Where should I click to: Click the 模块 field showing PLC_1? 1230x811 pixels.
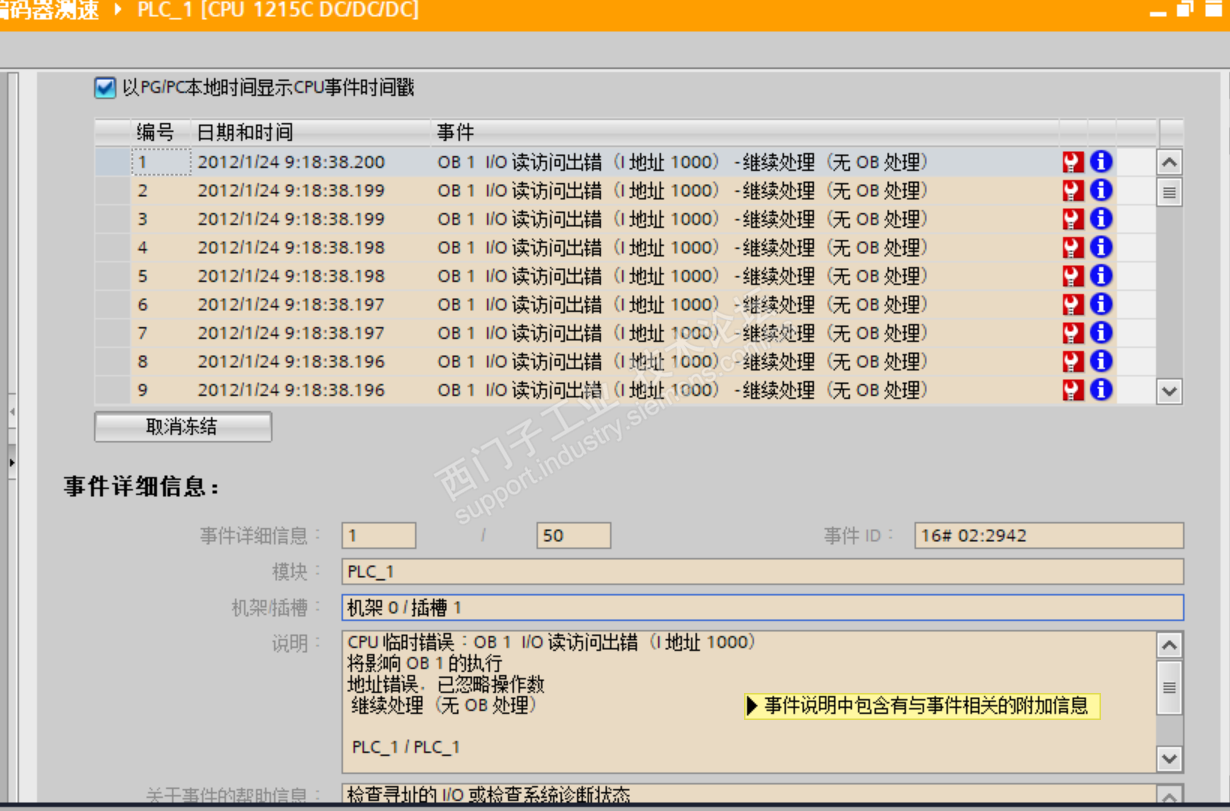(x=763, y=572)
